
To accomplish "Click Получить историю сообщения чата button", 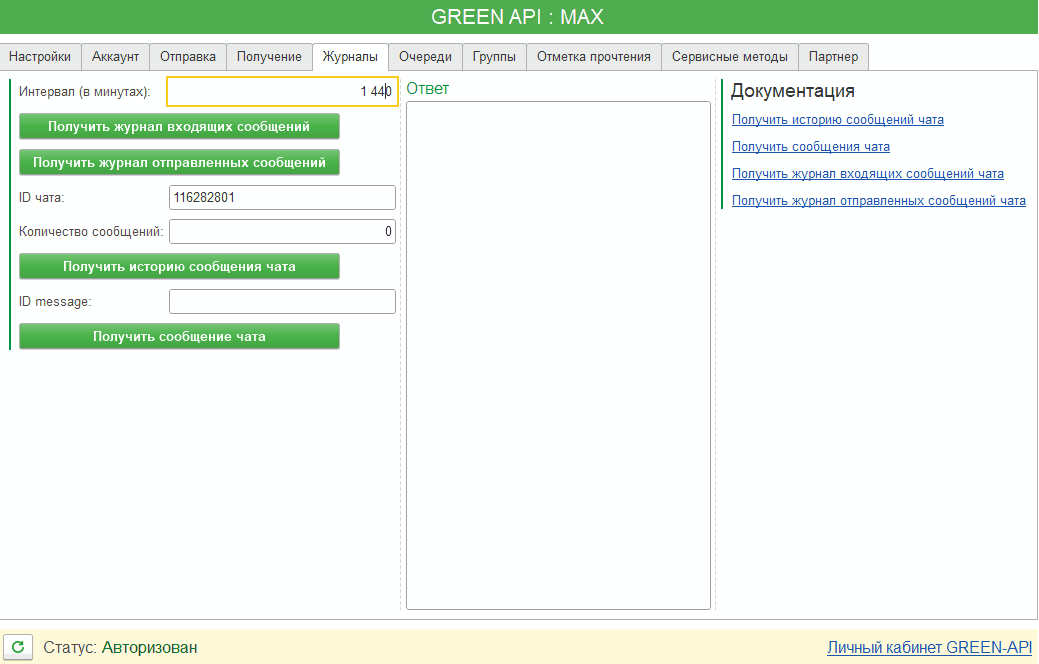I will pos(180,266).
